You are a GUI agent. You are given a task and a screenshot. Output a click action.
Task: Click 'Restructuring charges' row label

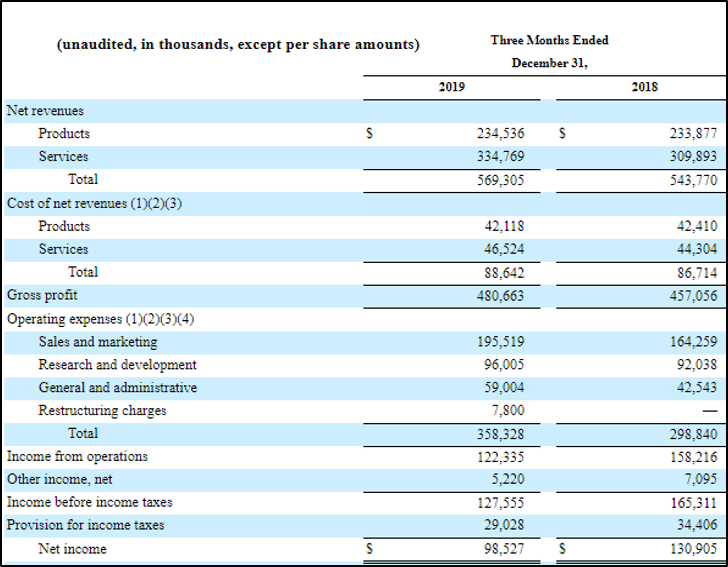click(x=102, y=411)
